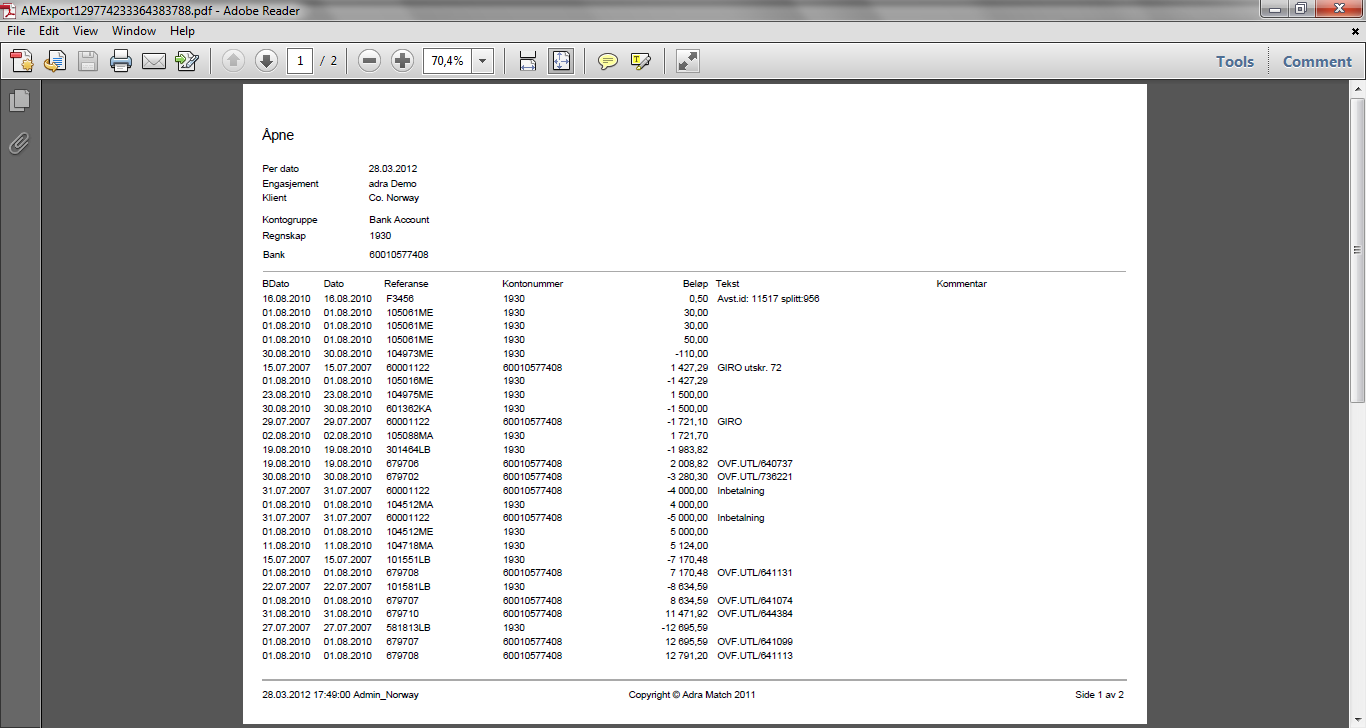Click the reference 104973ME
This screenshot has height=728, width=1366.
(409, 353)
